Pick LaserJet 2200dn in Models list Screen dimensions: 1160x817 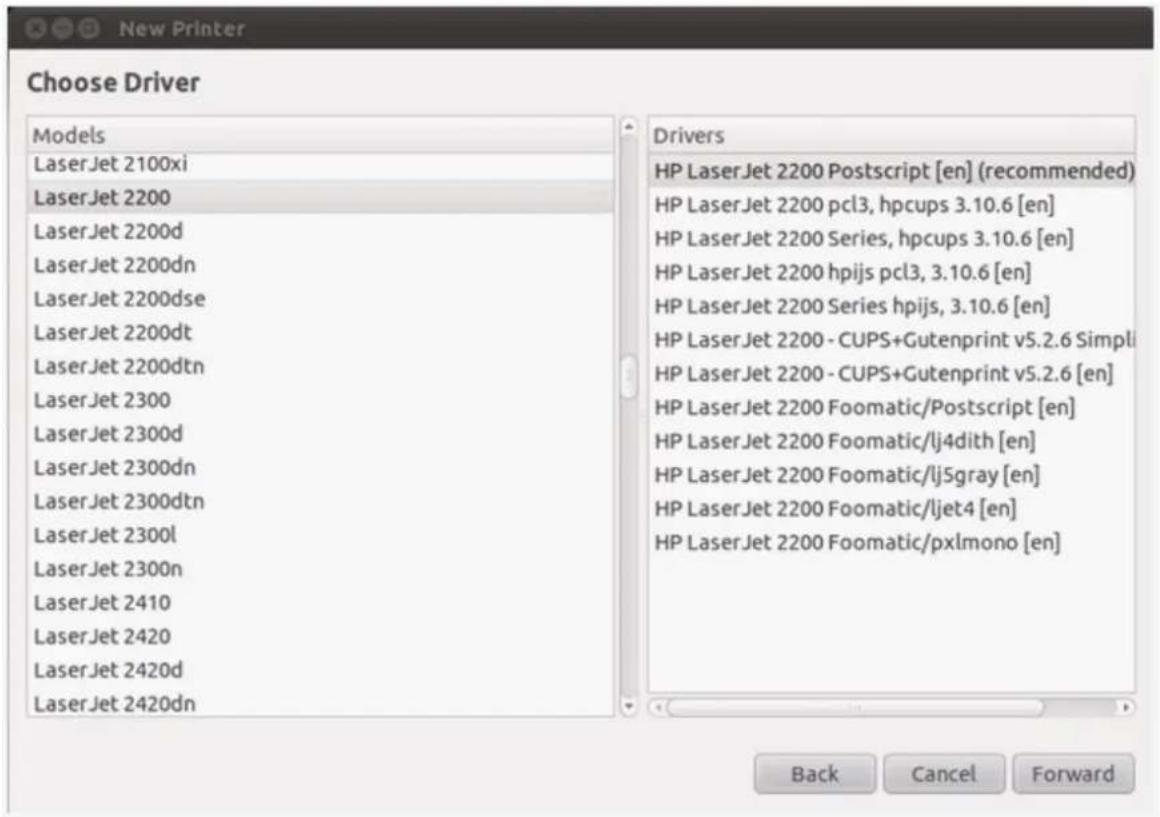(x=320, y=265)
